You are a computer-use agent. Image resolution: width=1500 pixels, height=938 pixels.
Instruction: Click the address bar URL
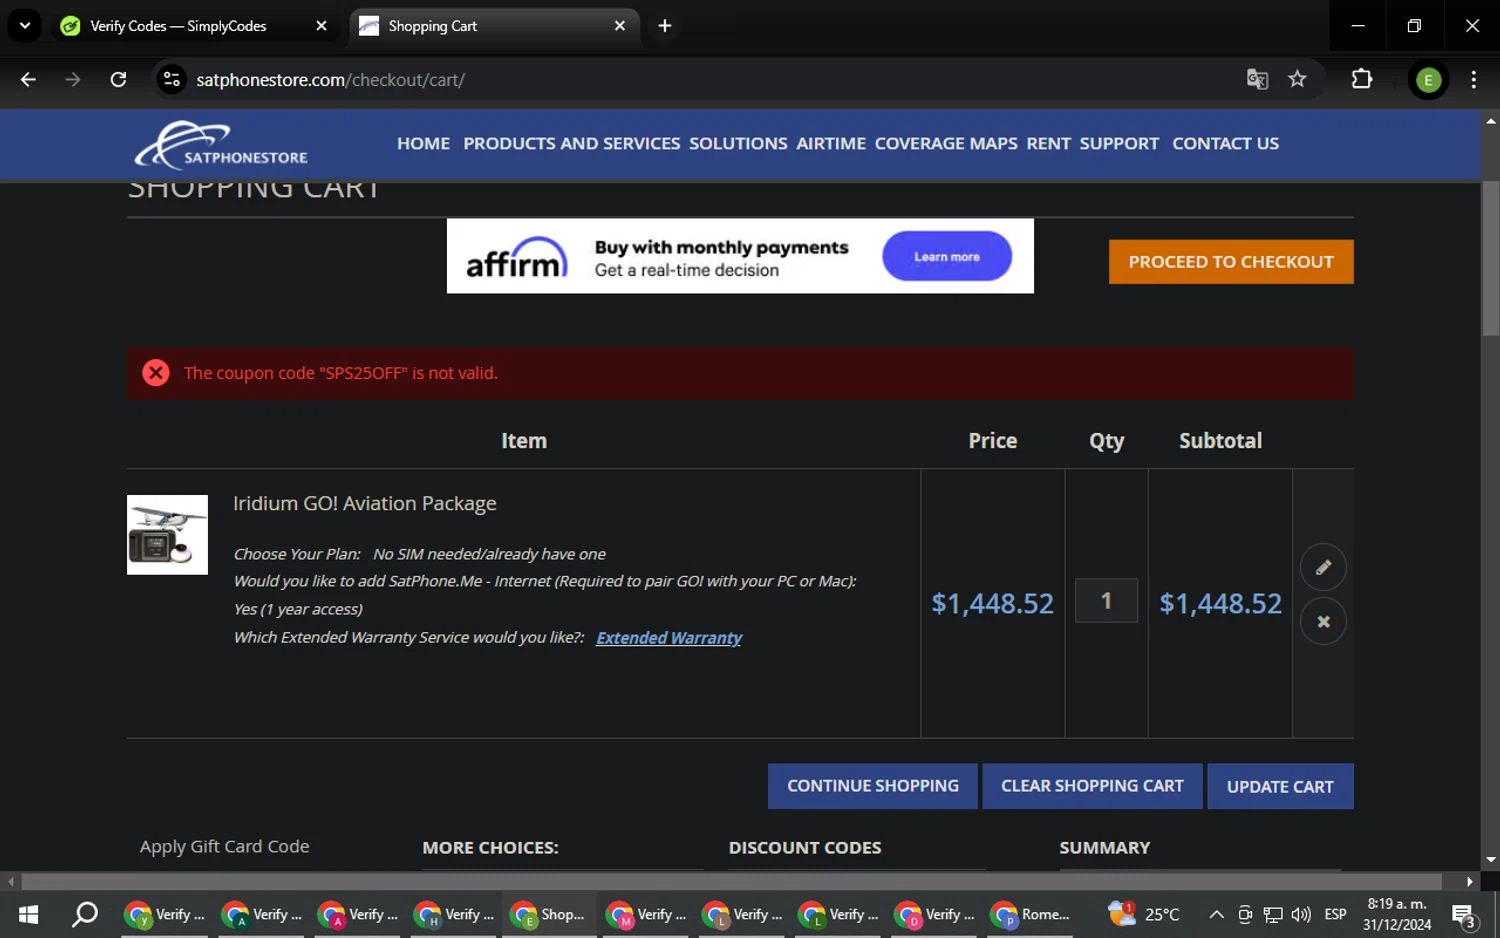330,80
